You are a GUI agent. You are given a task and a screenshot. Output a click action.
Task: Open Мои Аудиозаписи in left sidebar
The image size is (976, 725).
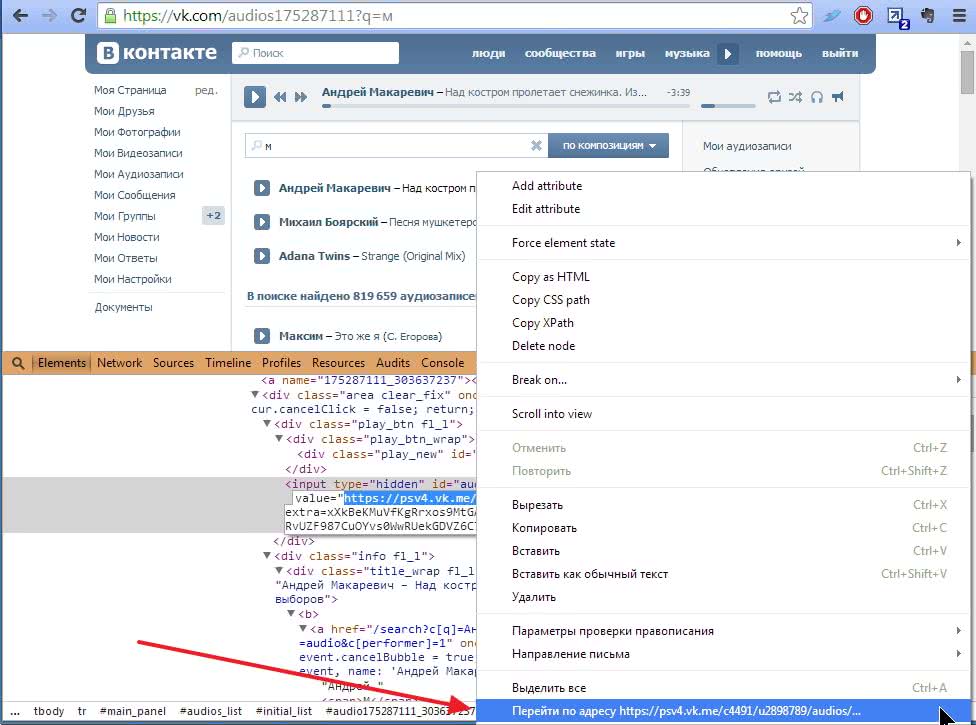click(x=139, y=174)
